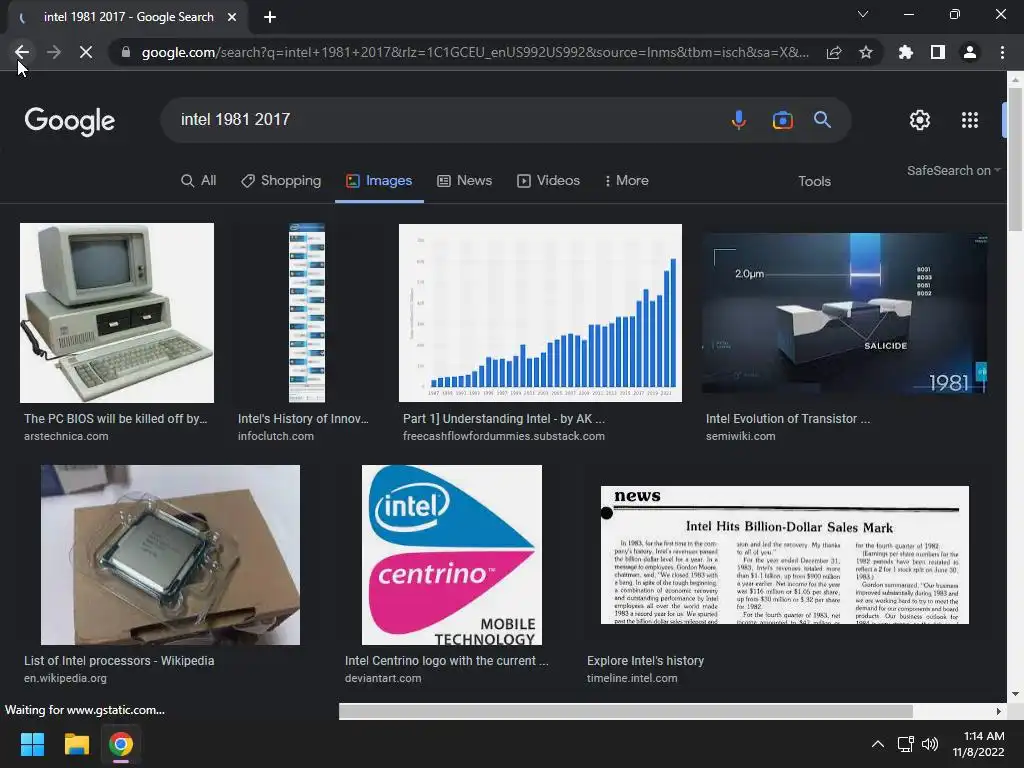
Task: Search by image with Google Lens icon
Action: point(782,120)
